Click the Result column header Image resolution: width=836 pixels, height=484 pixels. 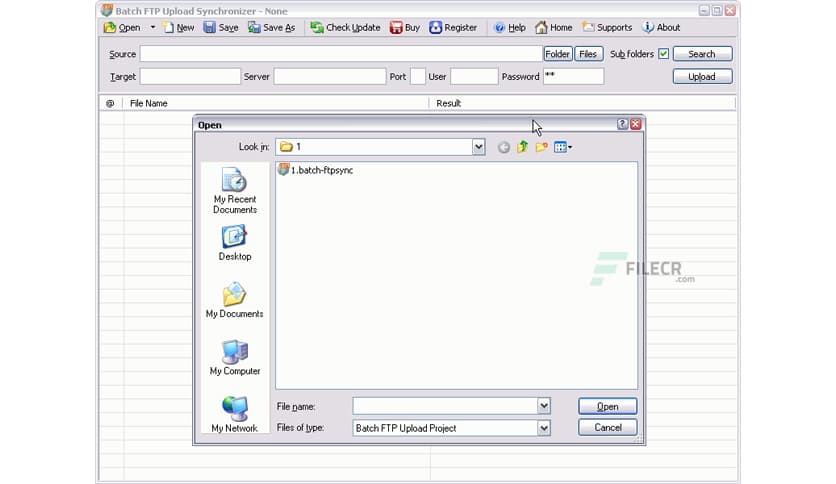coord(582,103)
